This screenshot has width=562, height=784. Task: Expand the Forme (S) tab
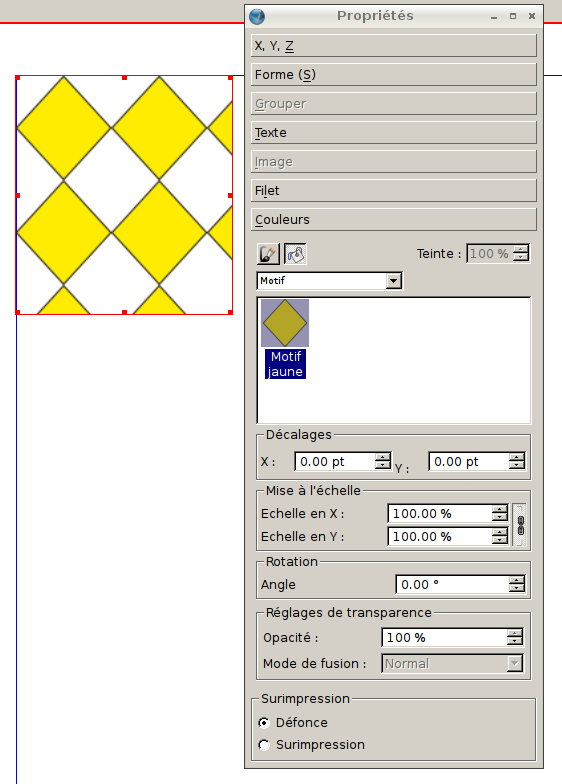(394, 74)
